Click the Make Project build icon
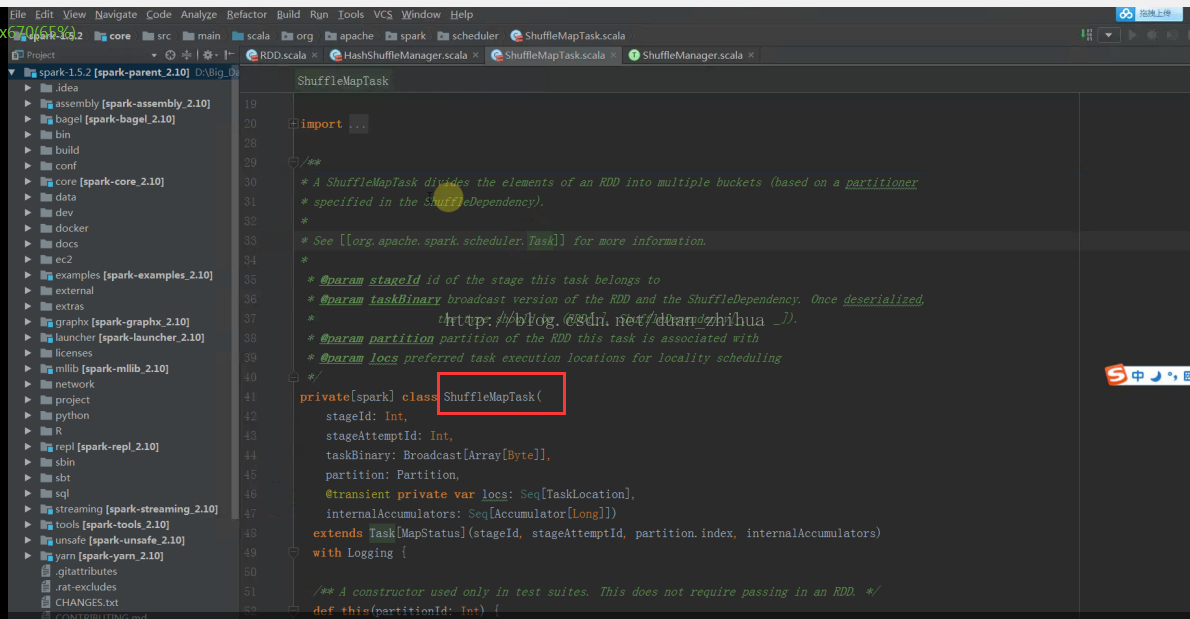The width and height of the screenshot is (1190, 619). point(1087,35)
